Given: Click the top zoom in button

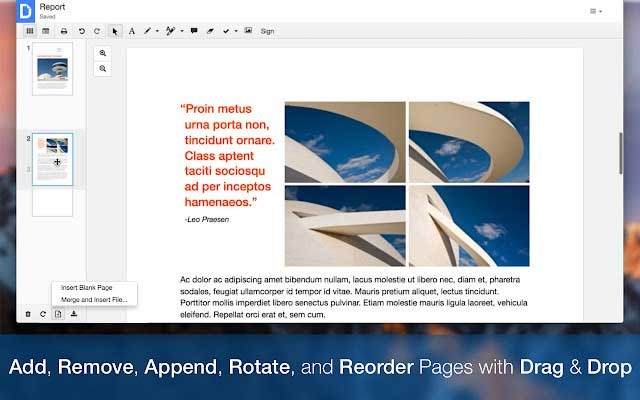Looking at the screenshot, I should [x=103, y=53].
